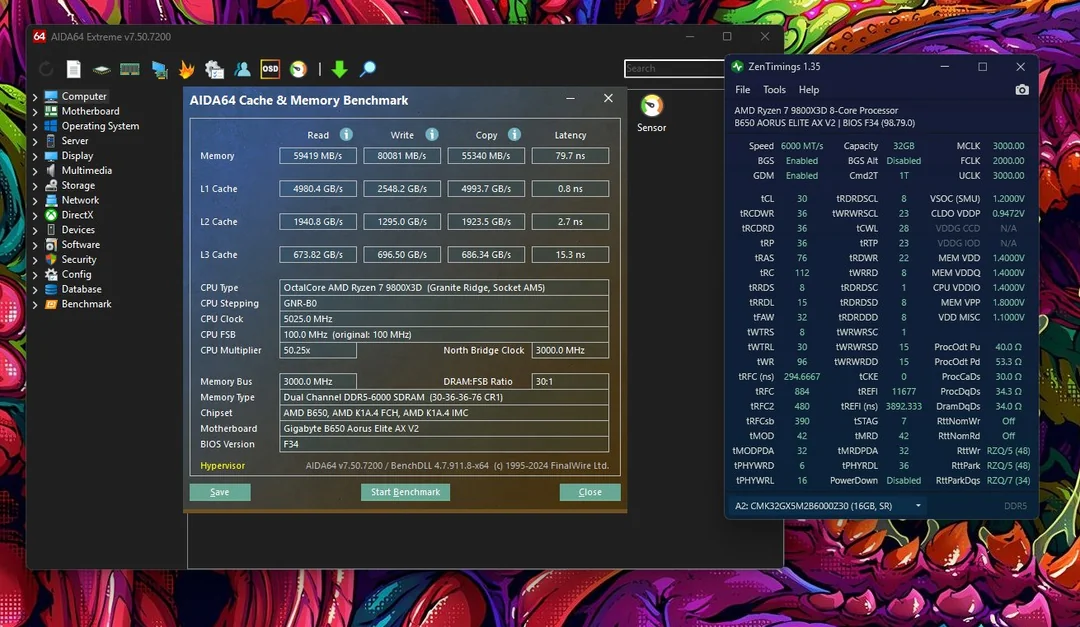Screen dimensions: 1080x627
Task: Click the user contact toolbar icon
Action: coord(242,69)
